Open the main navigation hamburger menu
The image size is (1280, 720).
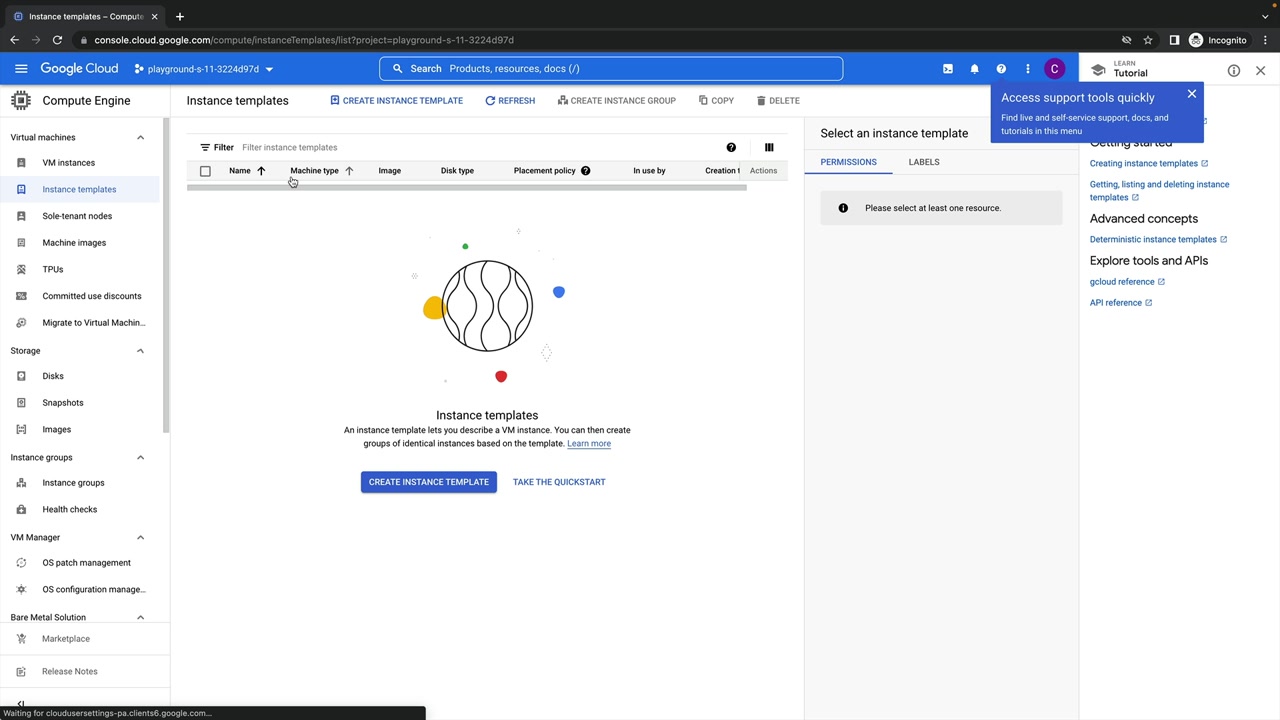point(21,69)
